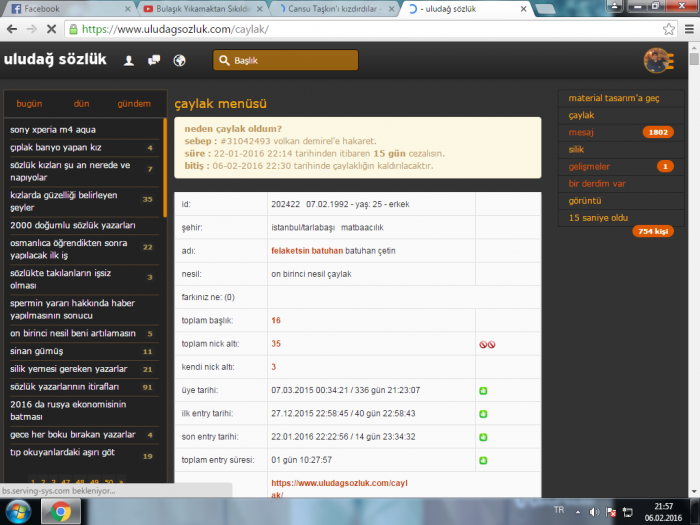Screen dimensions: 700x525
Task: Open topic sony xperia m4 aqua
Action: click(x=53, y=130)
